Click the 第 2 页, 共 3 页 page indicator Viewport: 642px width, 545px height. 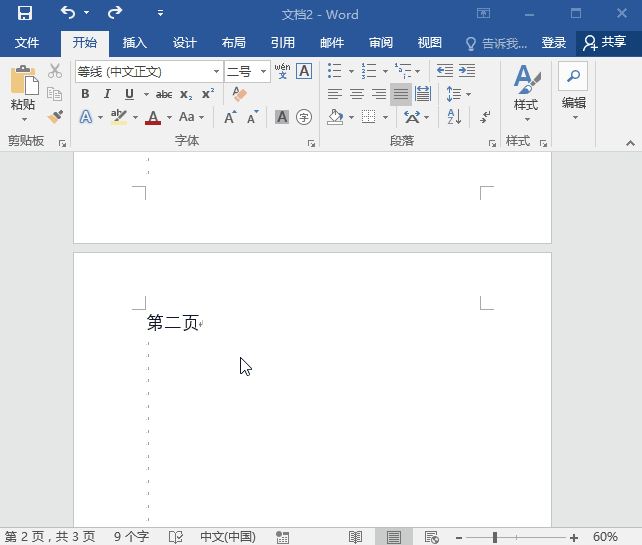pos(50,537)
